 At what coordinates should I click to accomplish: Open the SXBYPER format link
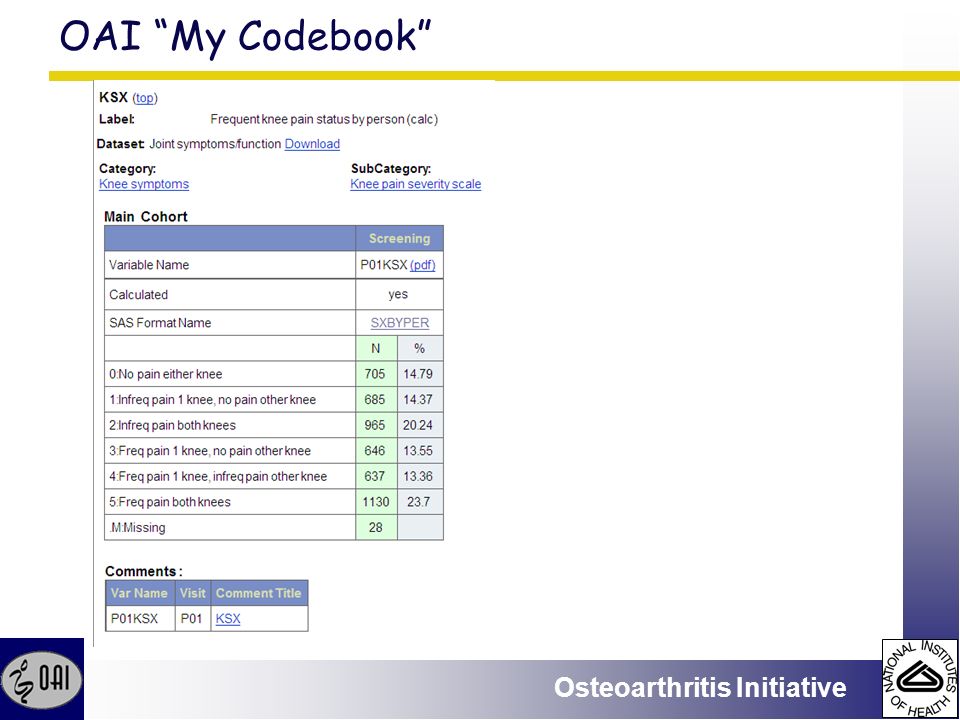(x=400, y=323)
